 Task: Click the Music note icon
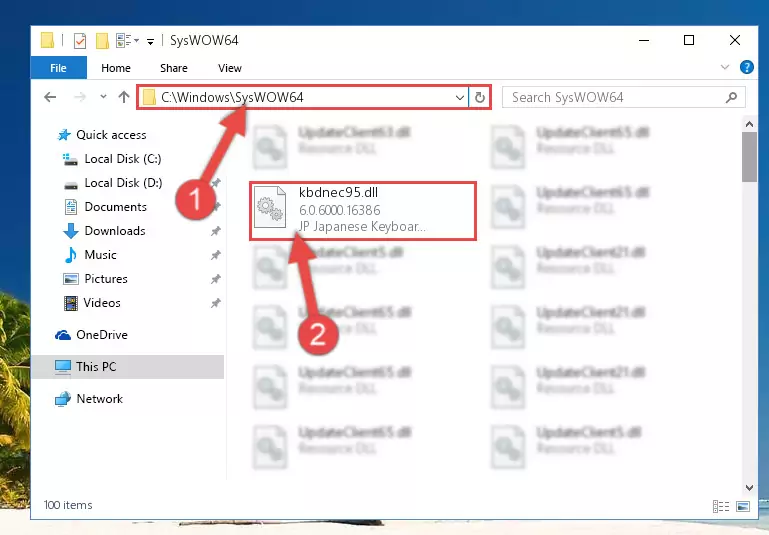(71, 255)
